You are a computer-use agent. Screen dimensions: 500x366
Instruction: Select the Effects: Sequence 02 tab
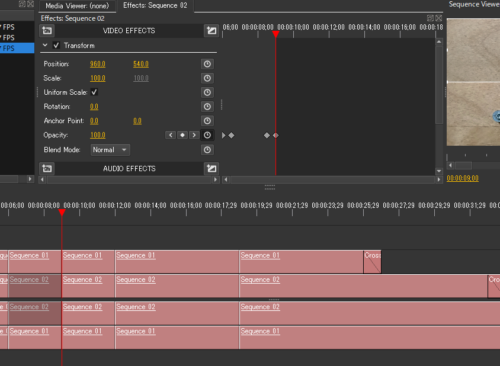pos(155,5)
